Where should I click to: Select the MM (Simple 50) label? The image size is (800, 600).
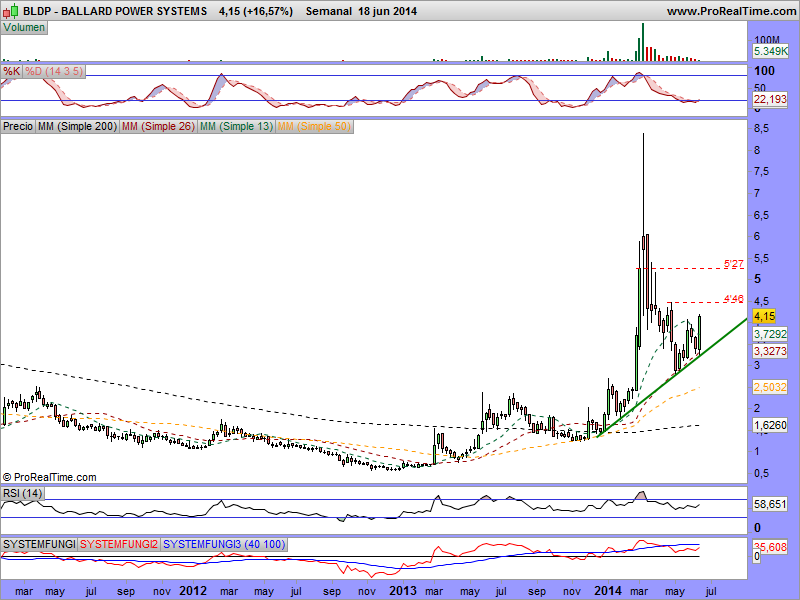pyautogui.click(x=314, y=127)
